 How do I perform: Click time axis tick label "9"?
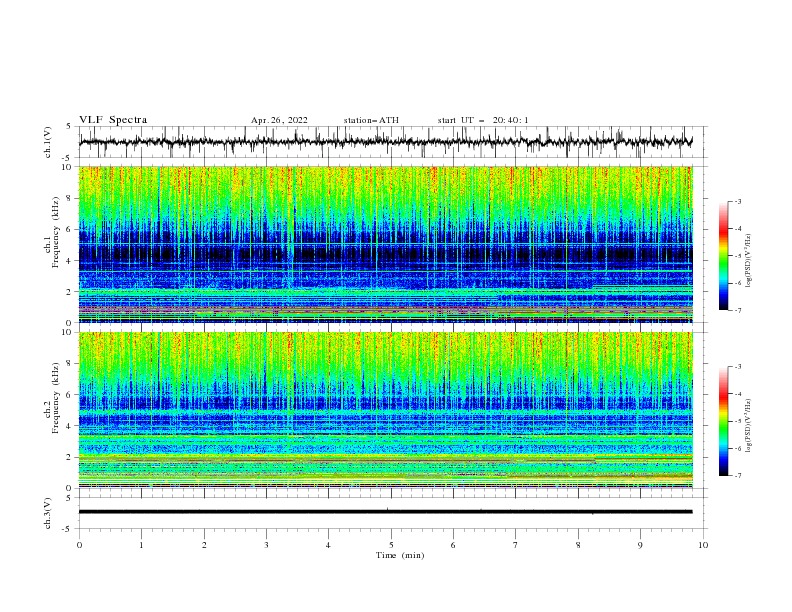pos(640,545)
